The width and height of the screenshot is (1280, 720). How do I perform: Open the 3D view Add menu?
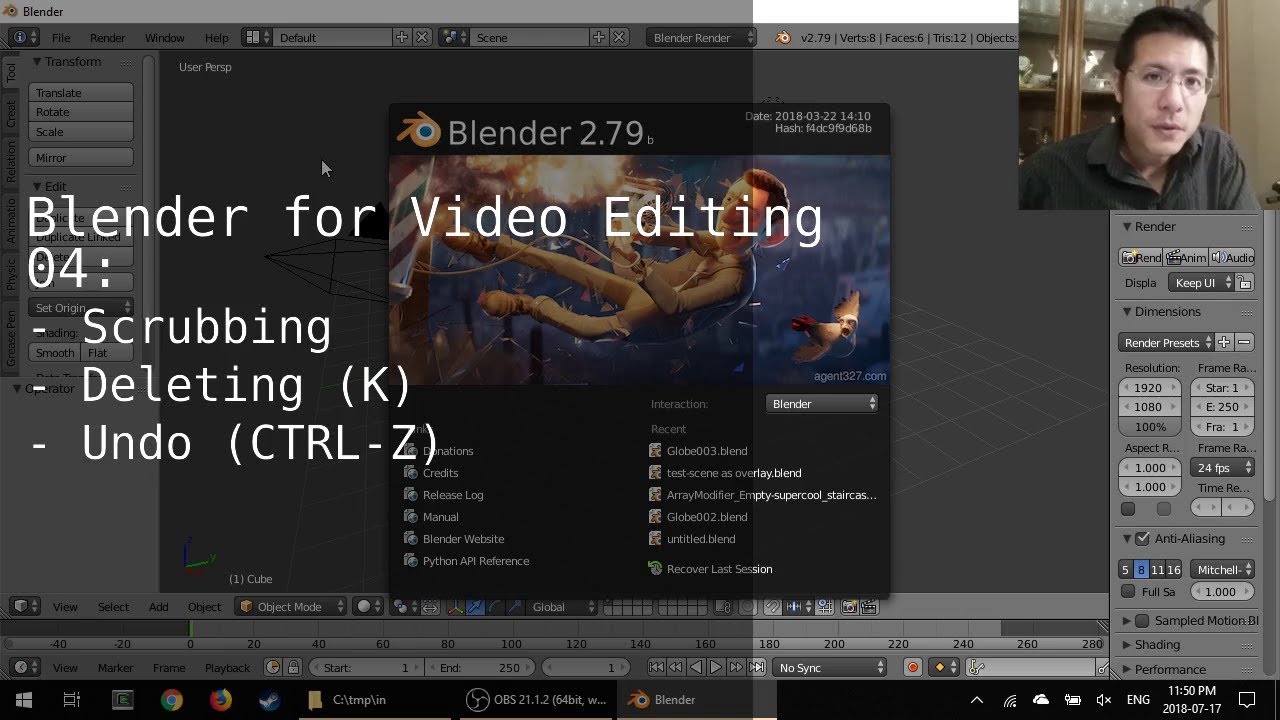[159, 607]
